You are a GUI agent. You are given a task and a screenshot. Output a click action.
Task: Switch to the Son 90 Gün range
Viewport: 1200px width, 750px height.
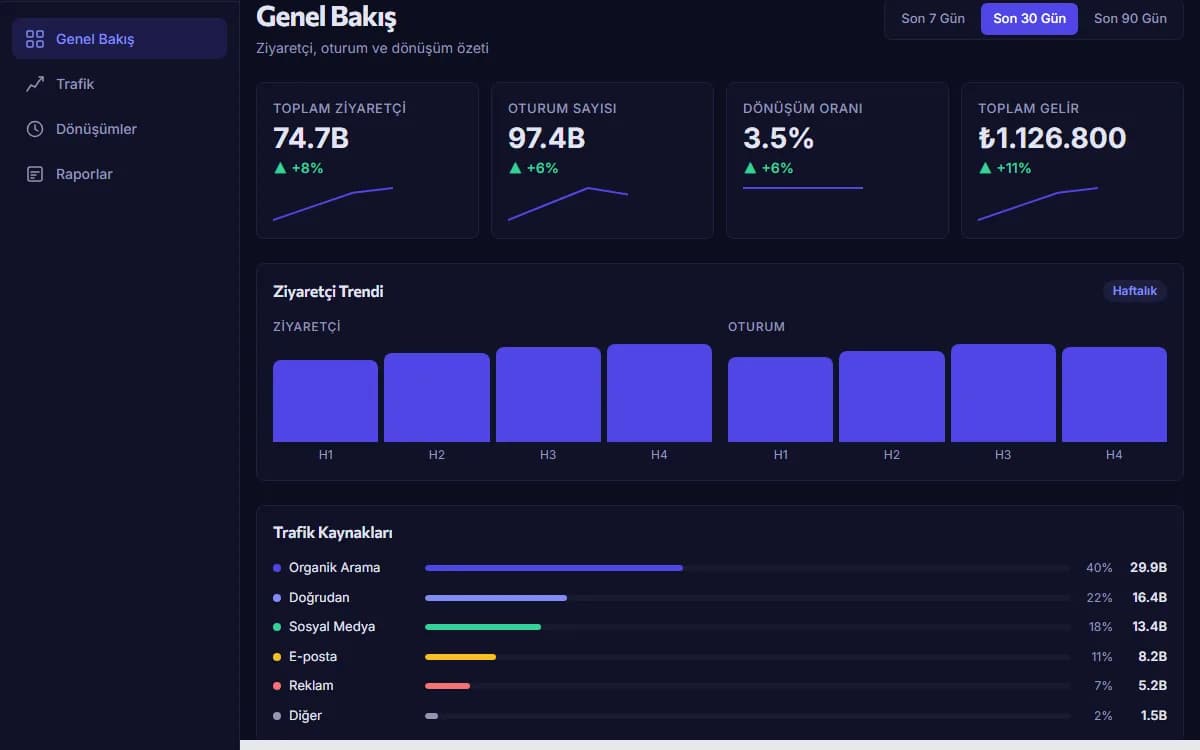point(1130,18)
